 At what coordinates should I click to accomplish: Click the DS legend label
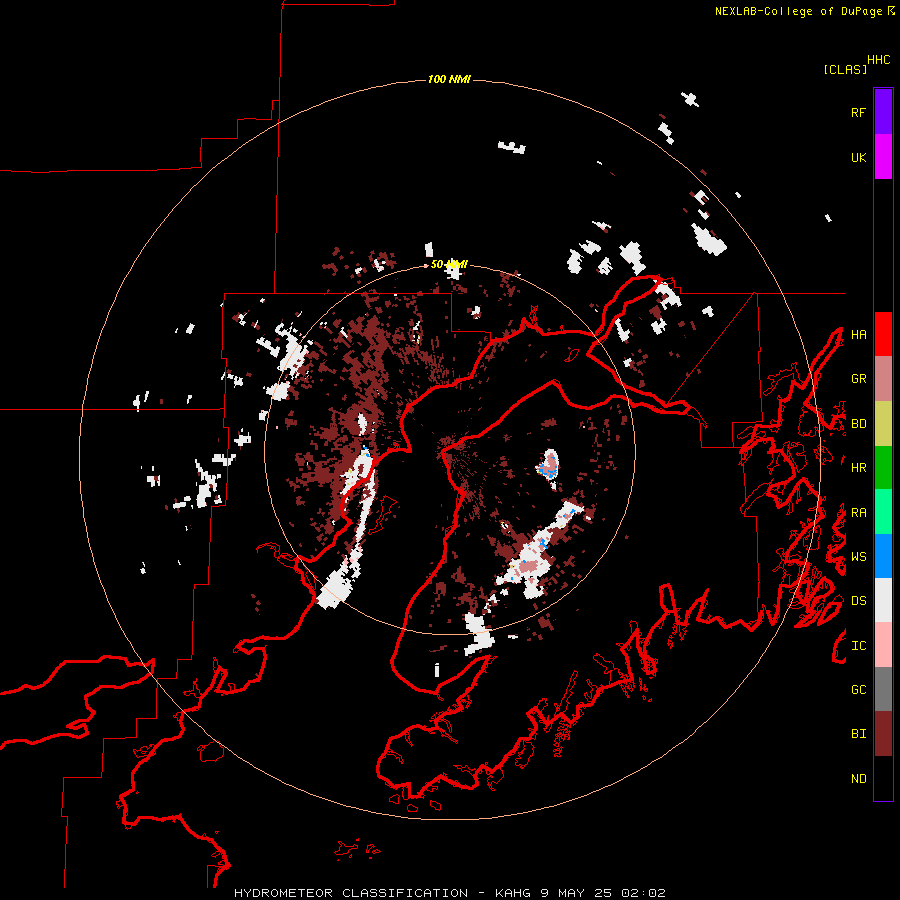coord(858,601)
